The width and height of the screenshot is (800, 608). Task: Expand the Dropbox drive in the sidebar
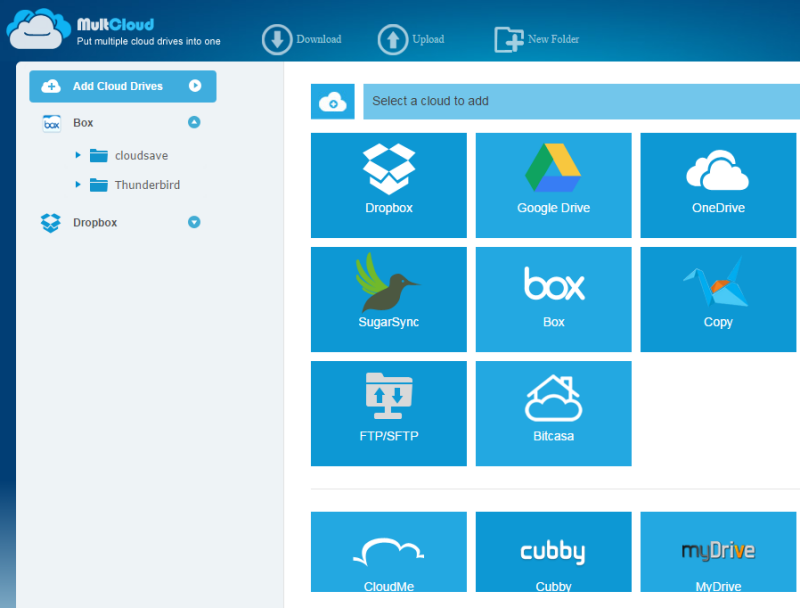coord(195,222)
